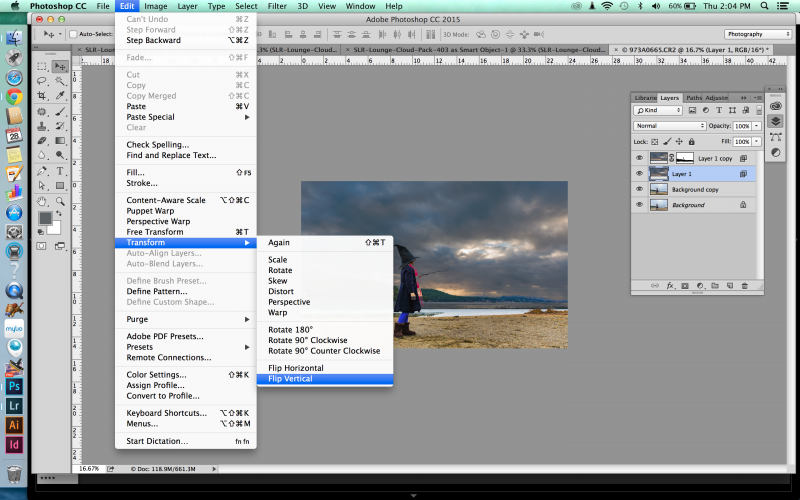The image size is (800, 500).
Task: Click Content-Aware Scale
Action: (x=186, y=200)
